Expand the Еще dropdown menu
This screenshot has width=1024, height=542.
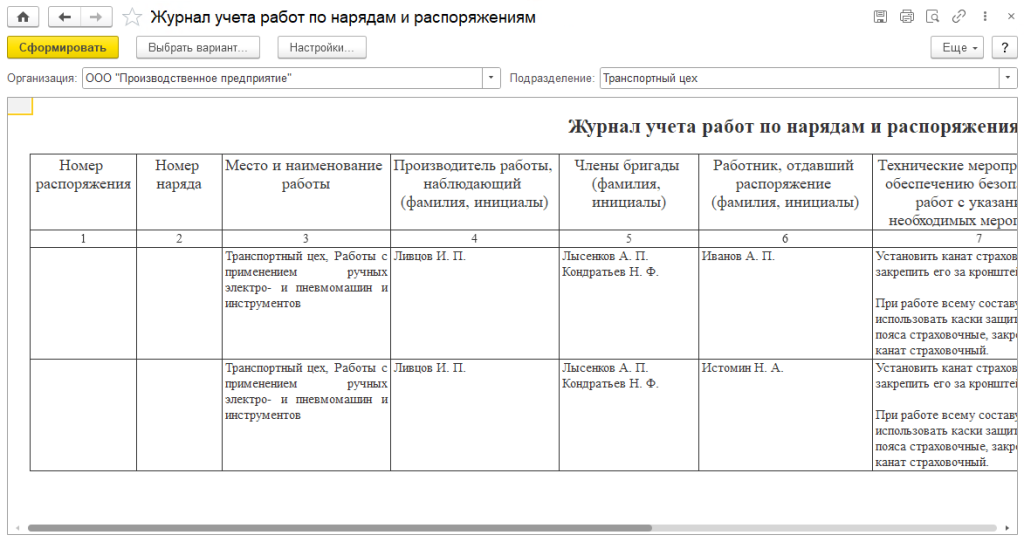pos(958,47)
